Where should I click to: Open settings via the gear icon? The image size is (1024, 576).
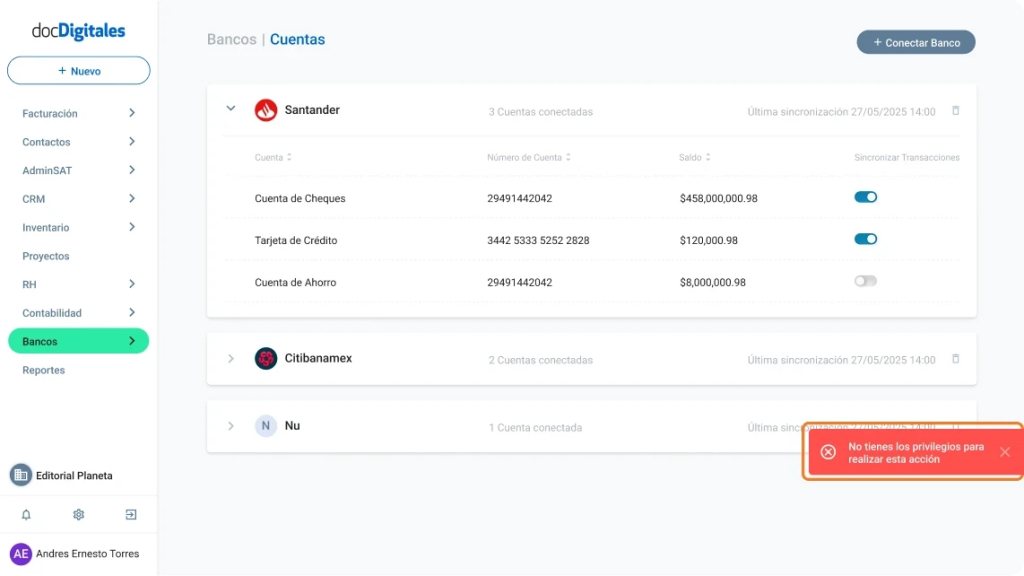pos(78,515)
